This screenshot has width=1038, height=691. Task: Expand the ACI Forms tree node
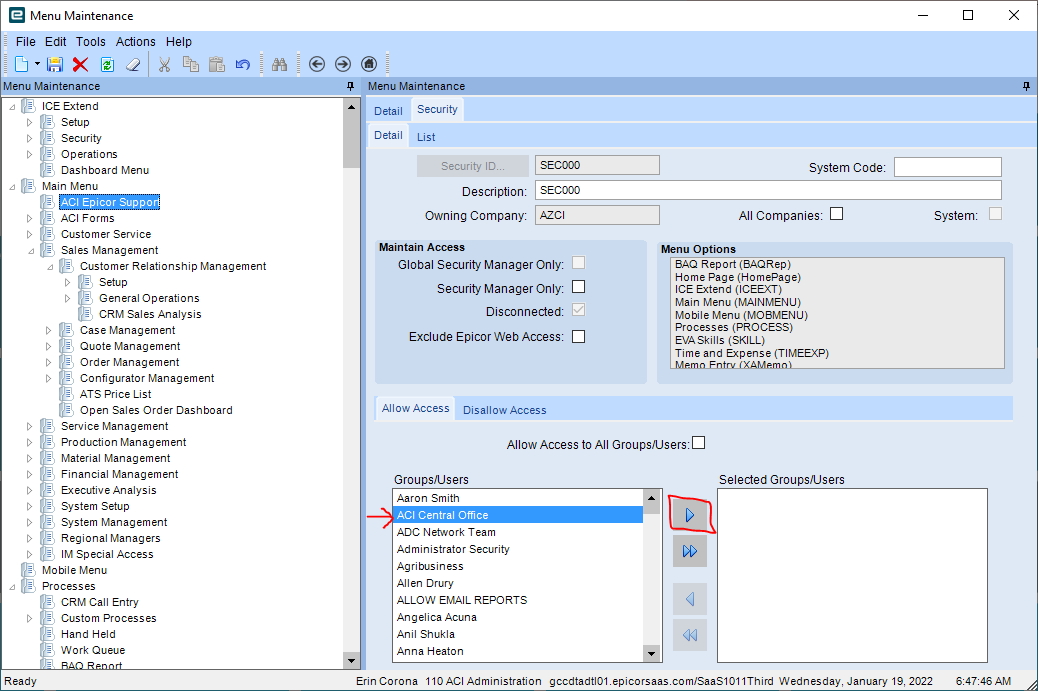pos(29,218)
